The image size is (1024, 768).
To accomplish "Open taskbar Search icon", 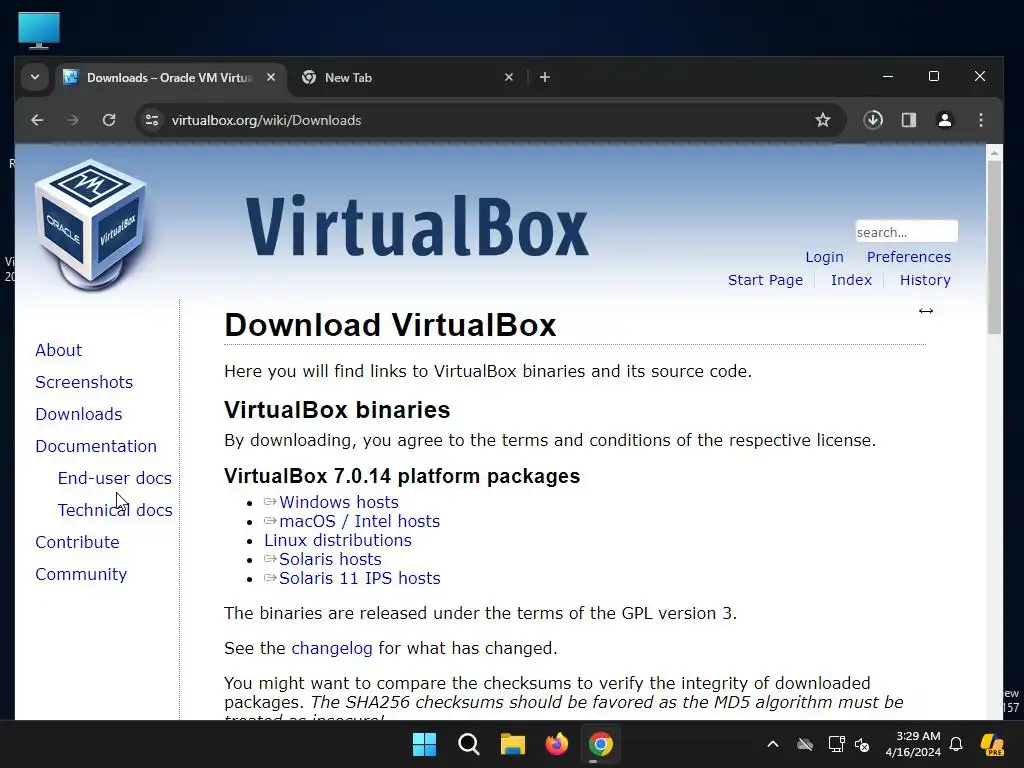I will pyautogui.click(x=469, y=744).
